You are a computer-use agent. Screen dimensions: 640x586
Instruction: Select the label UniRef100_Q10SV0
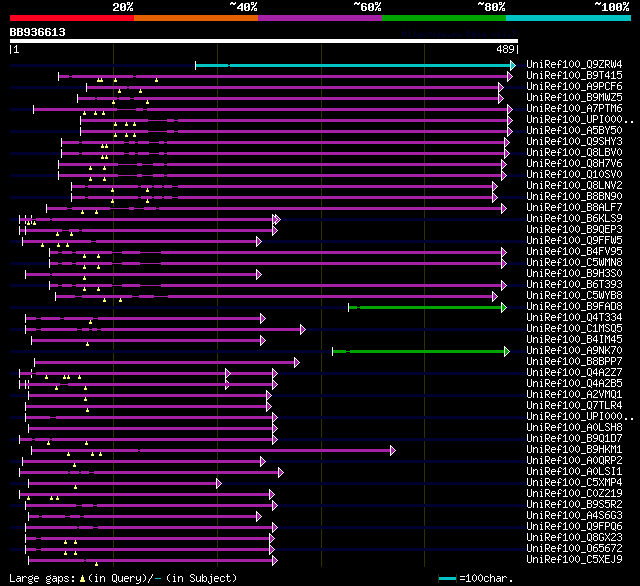(x=574, y=174)
